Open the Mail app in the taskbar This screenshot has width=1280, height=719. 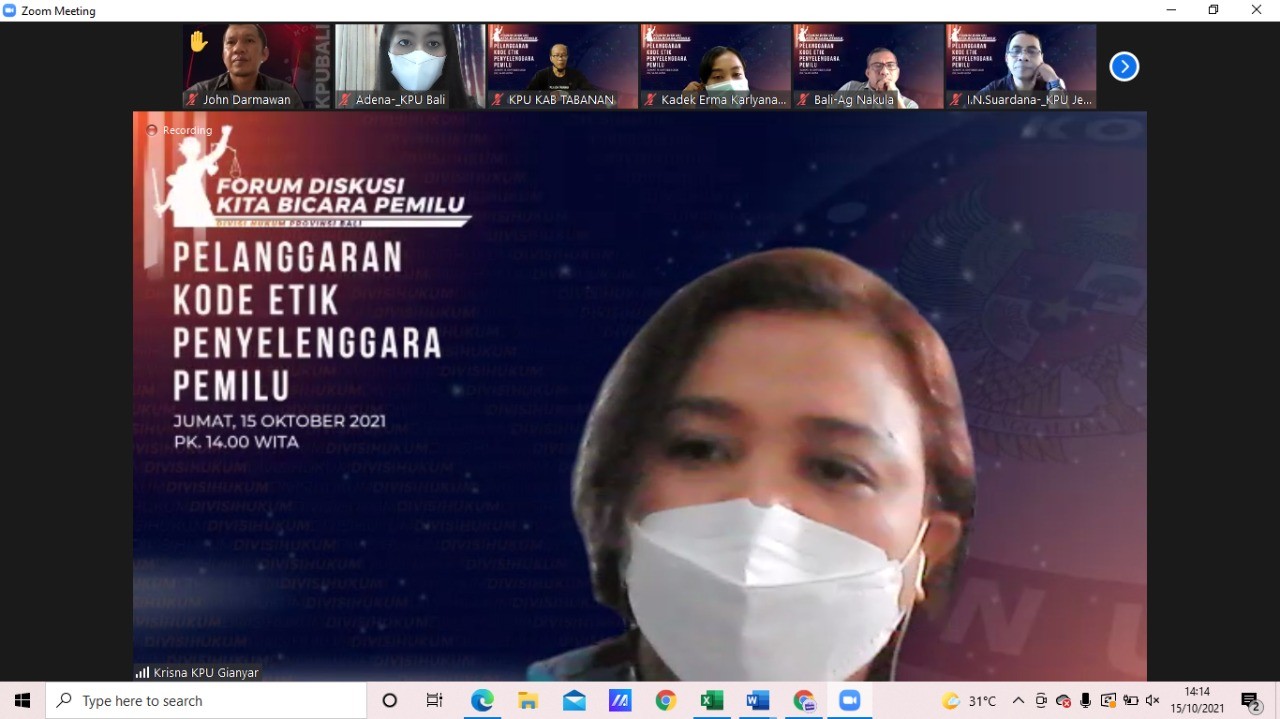(574, 701)
